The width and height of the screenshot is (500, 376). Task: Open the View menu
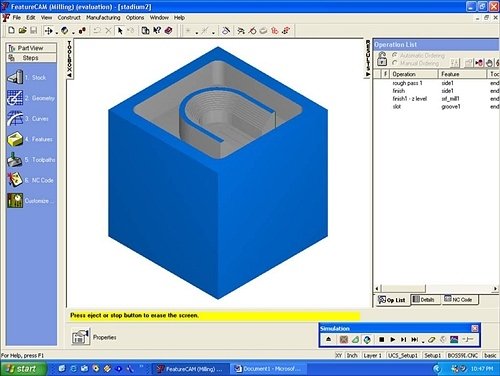[46, 17]
